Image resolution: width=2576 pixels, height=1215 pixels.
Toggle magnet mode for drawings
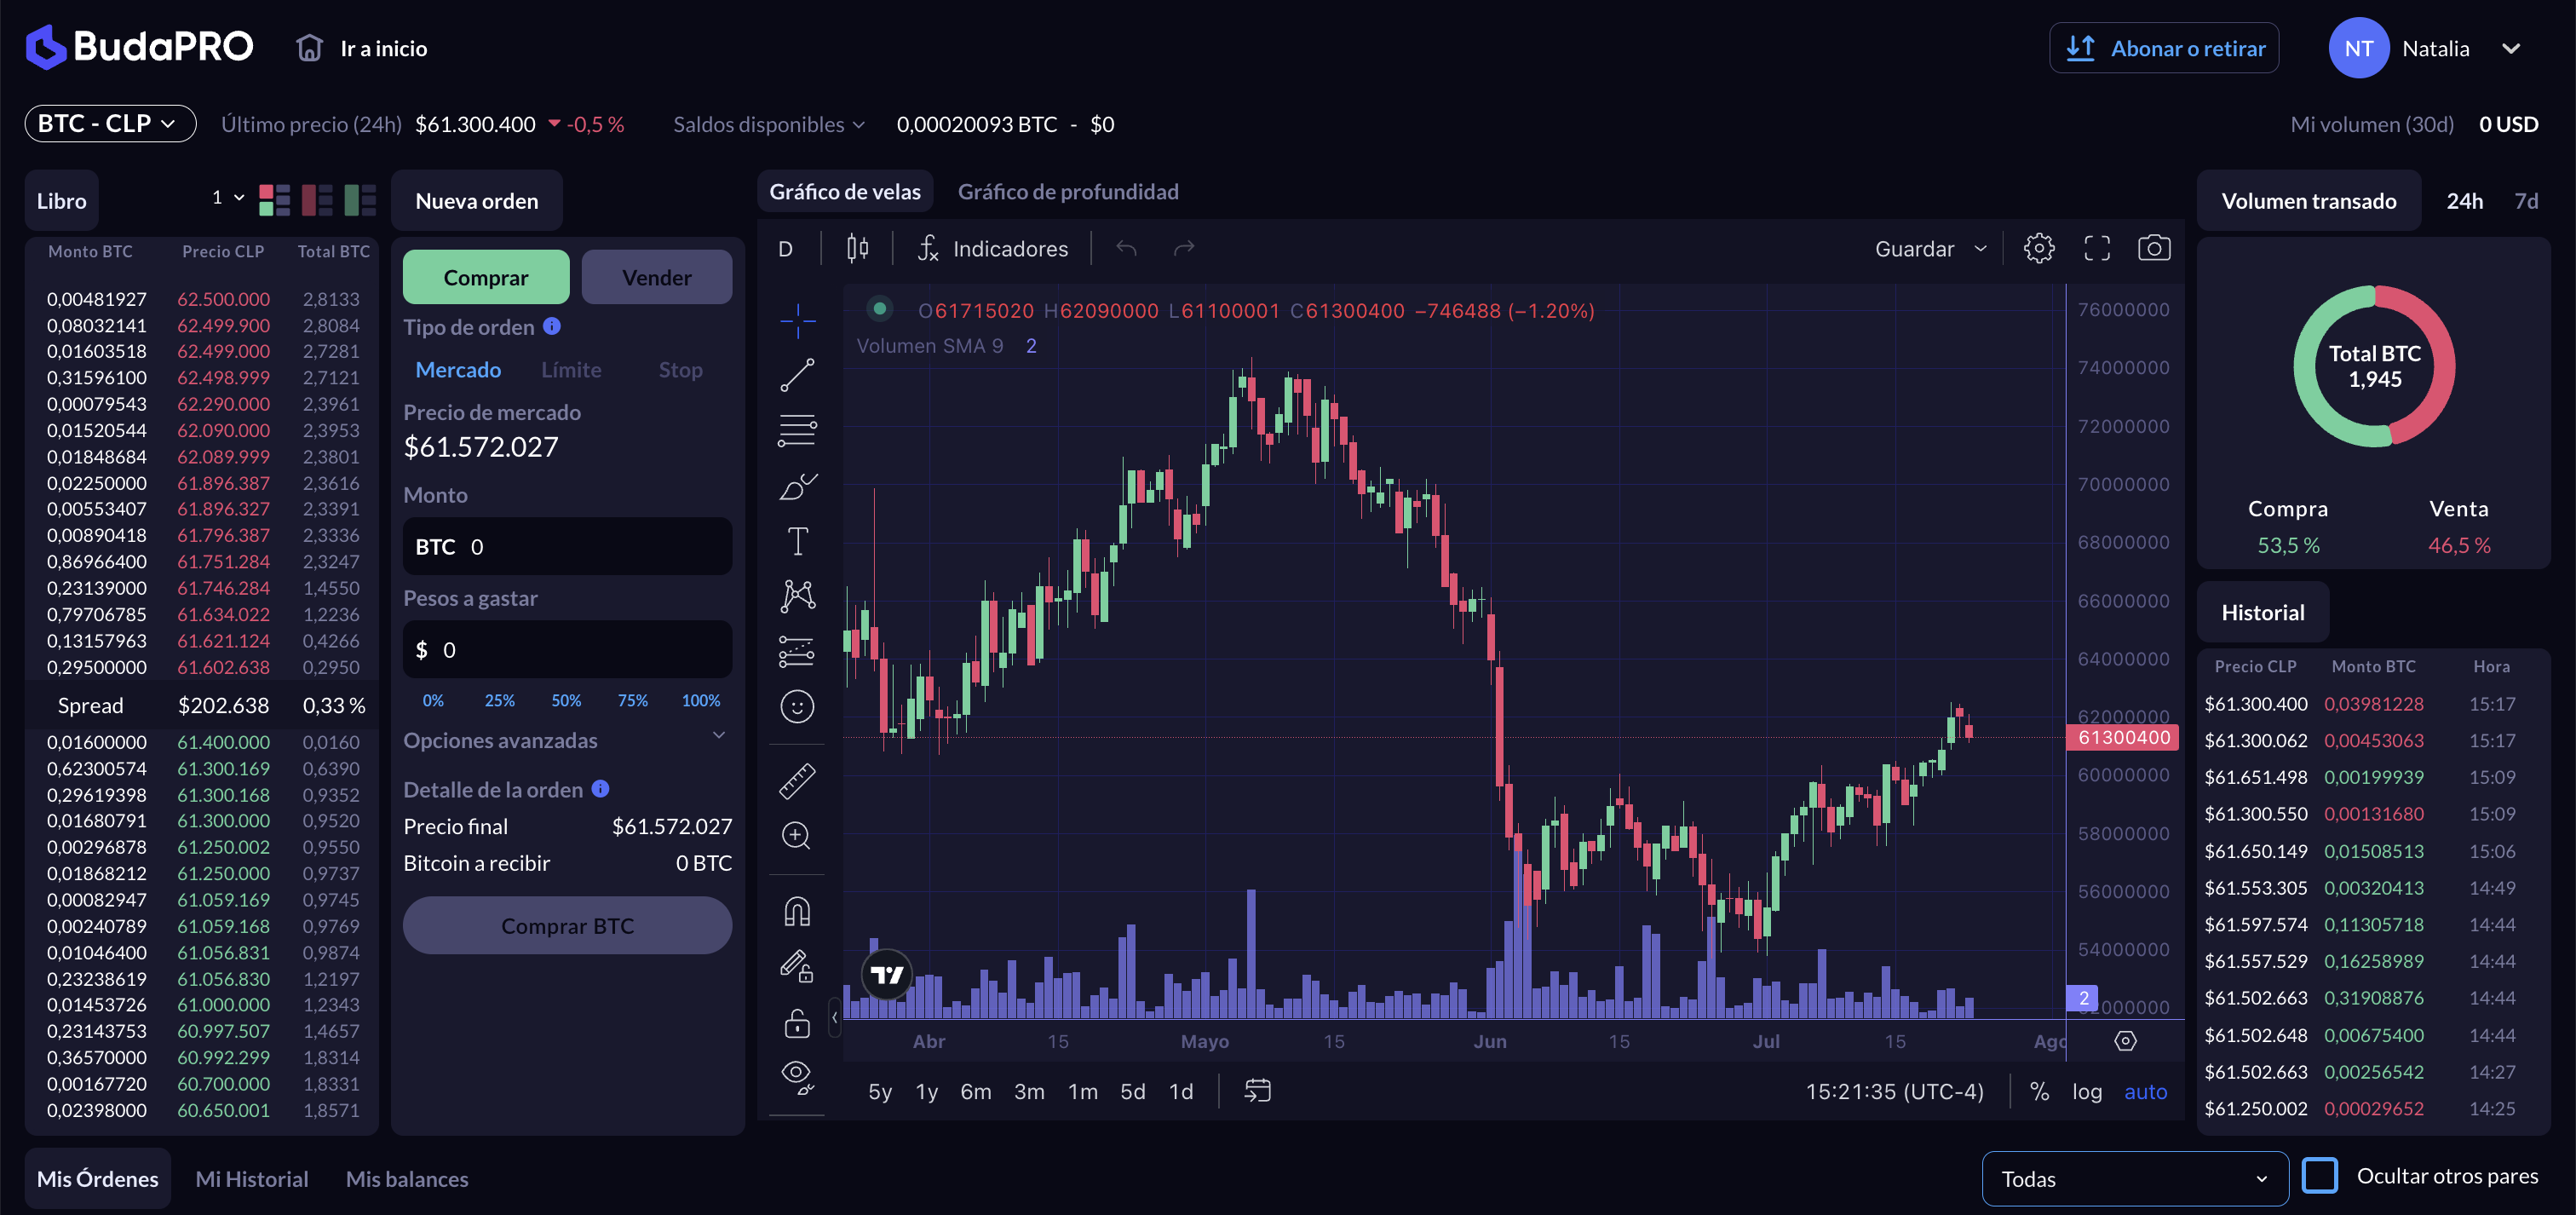[797, 911]
